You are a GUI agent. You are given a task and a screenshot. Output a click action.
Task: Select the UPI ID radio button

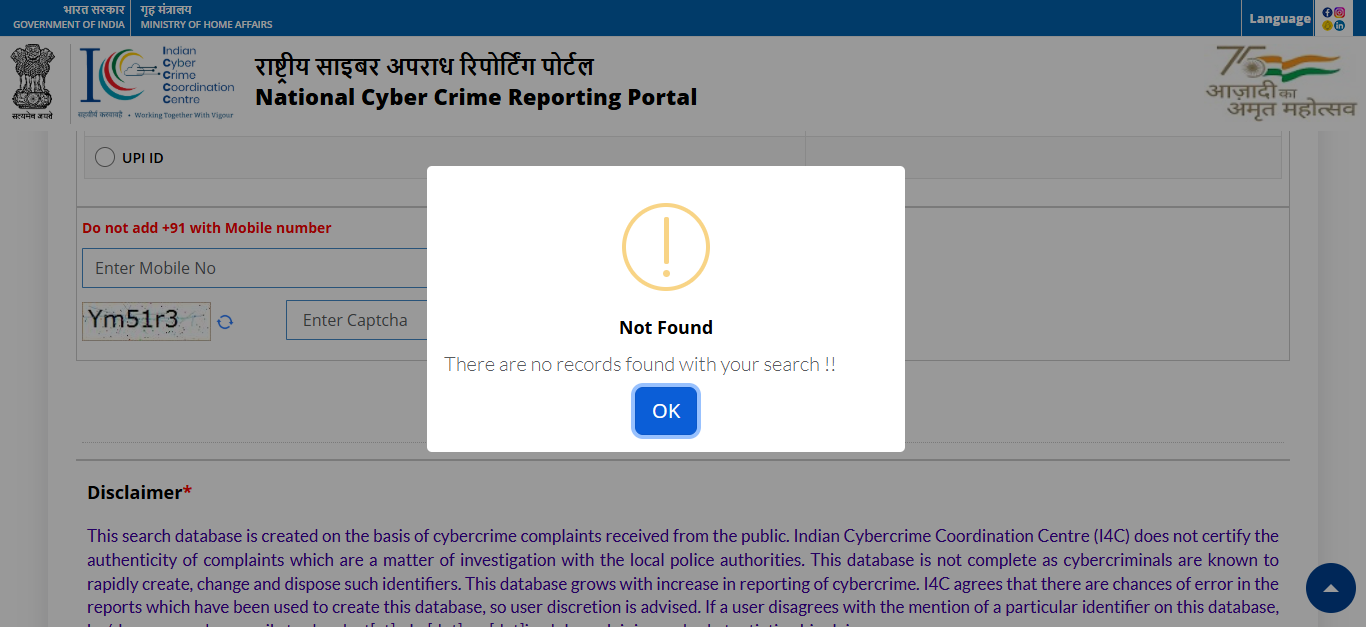(104, 158)
